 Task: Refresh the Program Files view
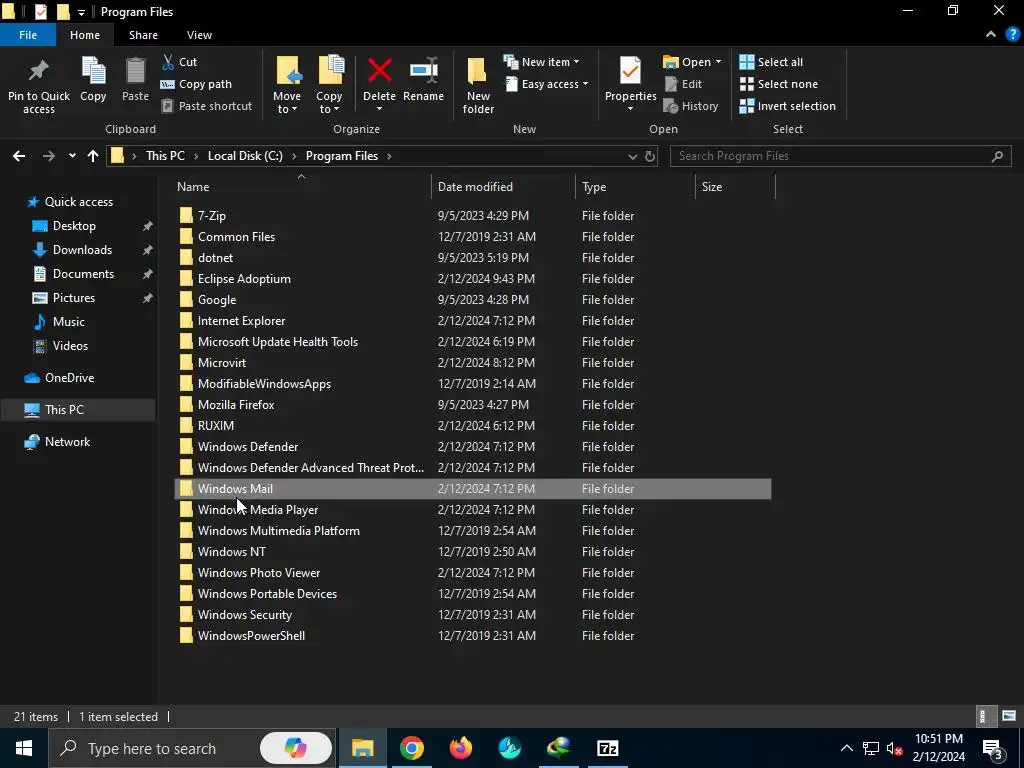650,156
